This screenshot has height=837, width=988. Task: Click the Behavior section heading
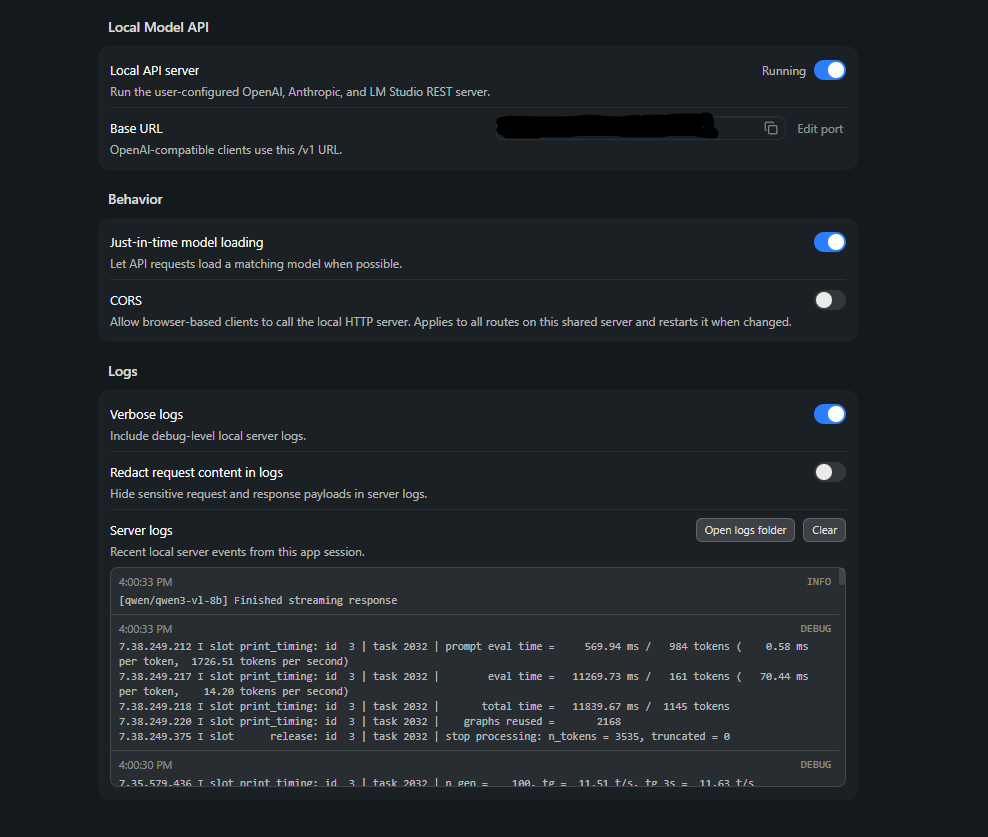135,199
